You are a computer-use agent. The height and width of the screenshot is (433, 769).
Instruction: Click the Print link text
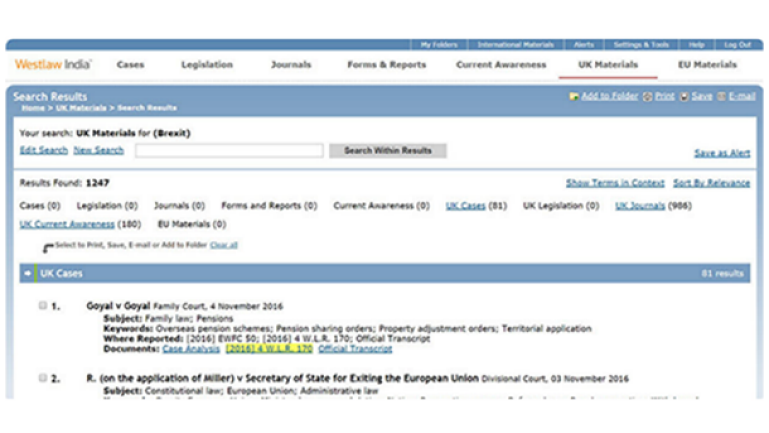pyautogui.click(x=665, y=97)
